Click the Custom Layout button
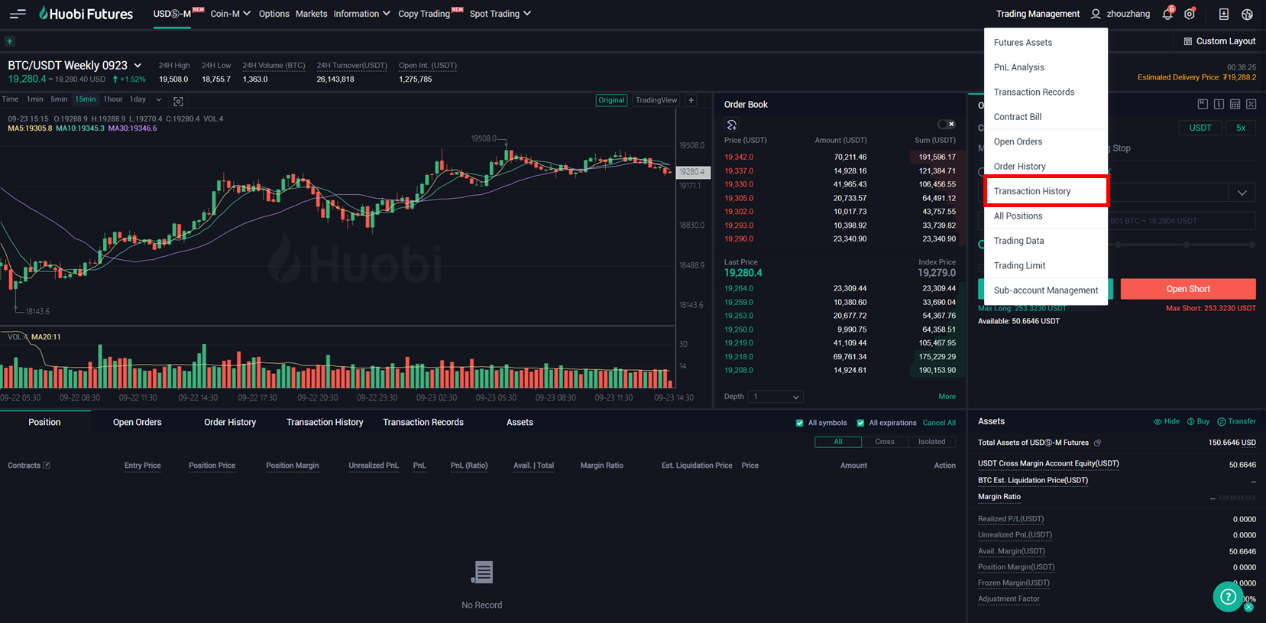The width and height of the screenshot is (1266, 623). [x=1219, y=41]
